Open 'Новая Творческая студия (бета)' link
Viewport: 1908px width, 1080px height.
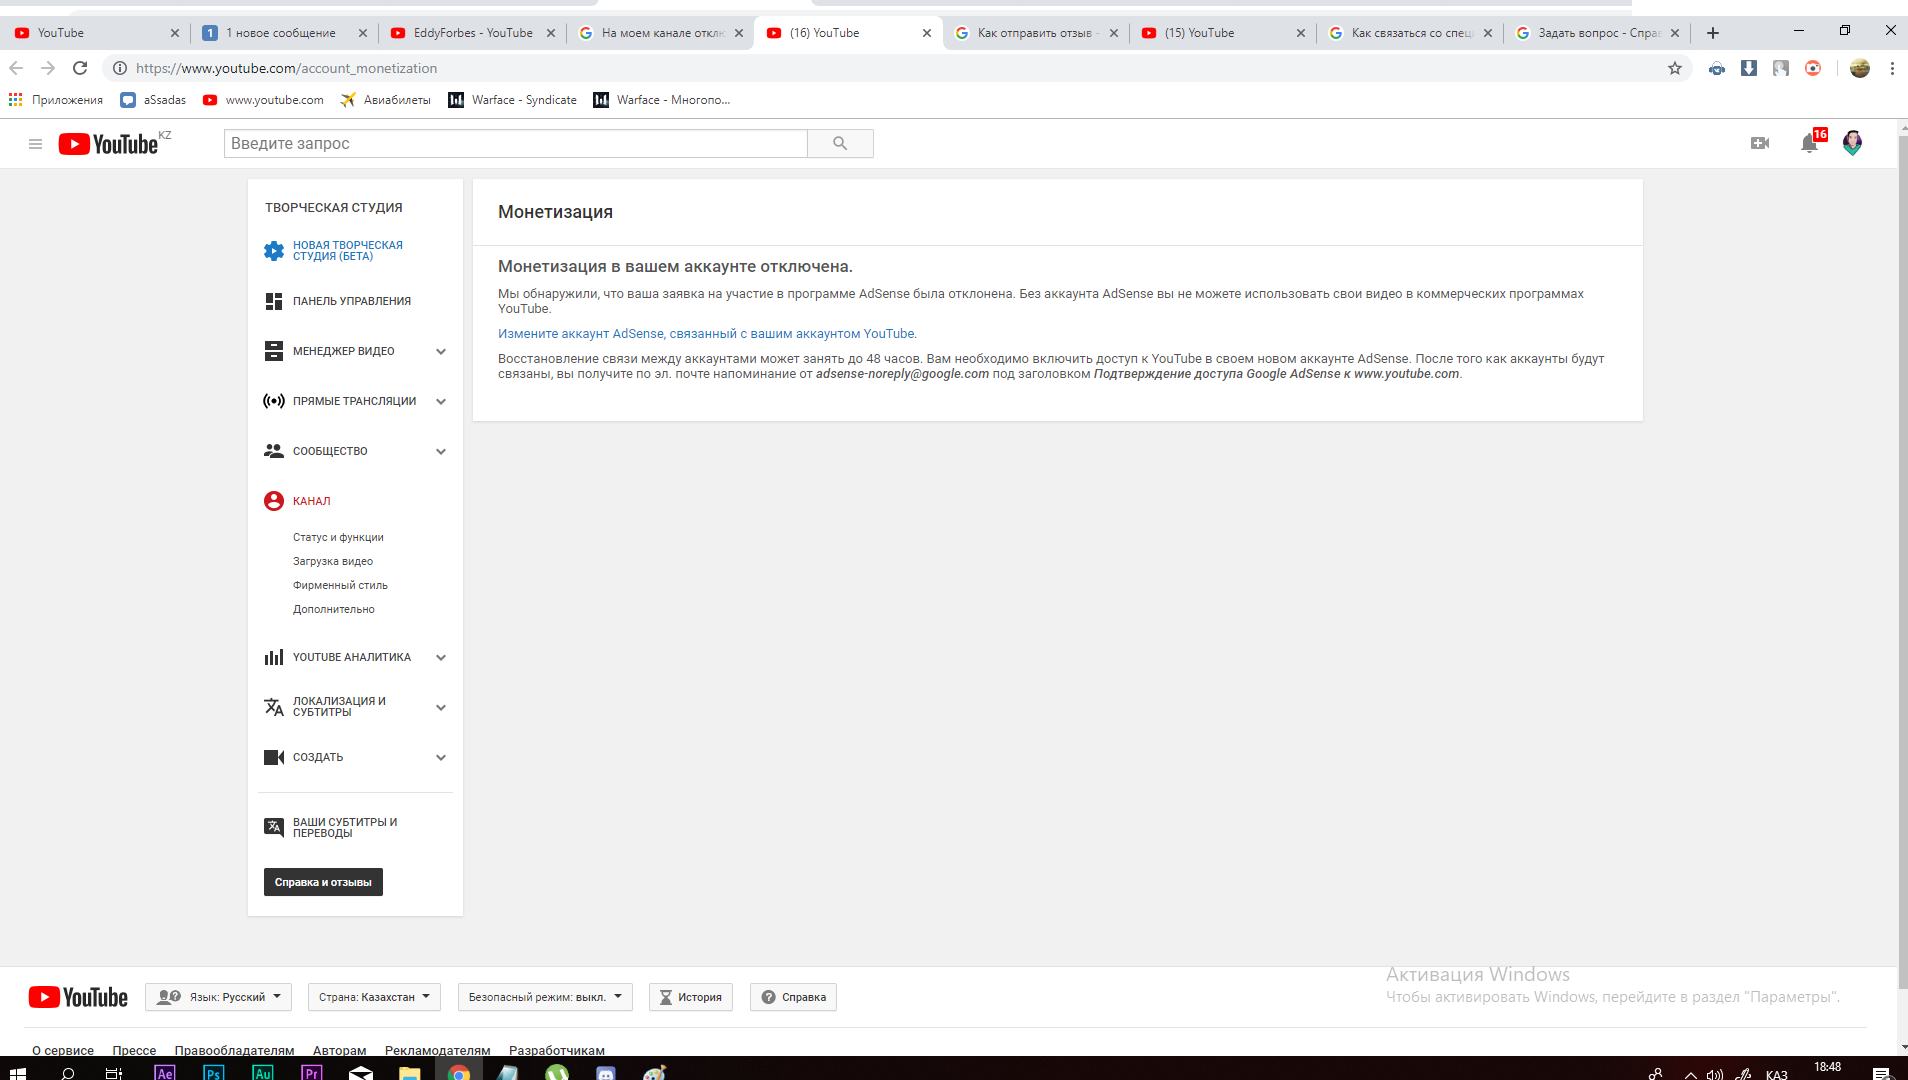[348, 251]
